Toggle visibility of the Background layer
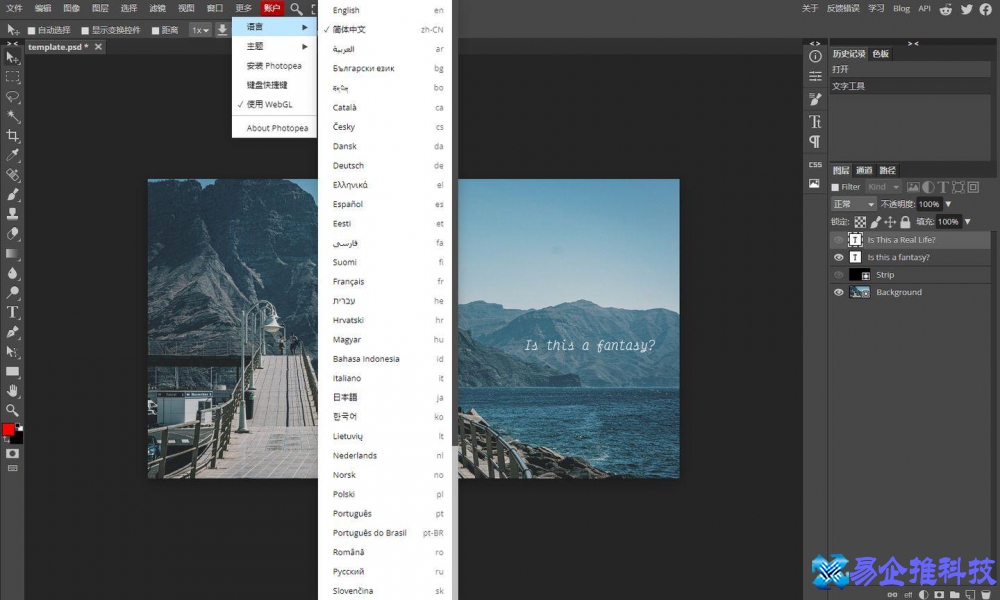Image resolution: width=1000 pixels, height=600 pixels. tap(839, 292)
